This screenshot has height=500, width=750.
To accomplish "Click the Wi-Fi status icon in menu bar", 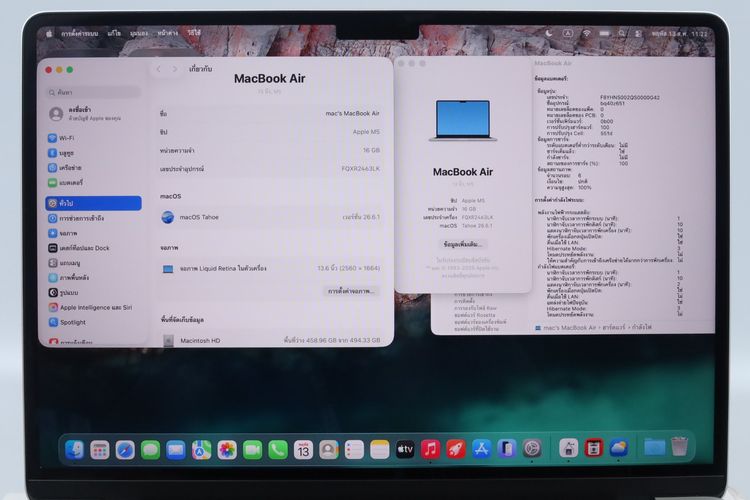I will (x=586, y=33).
